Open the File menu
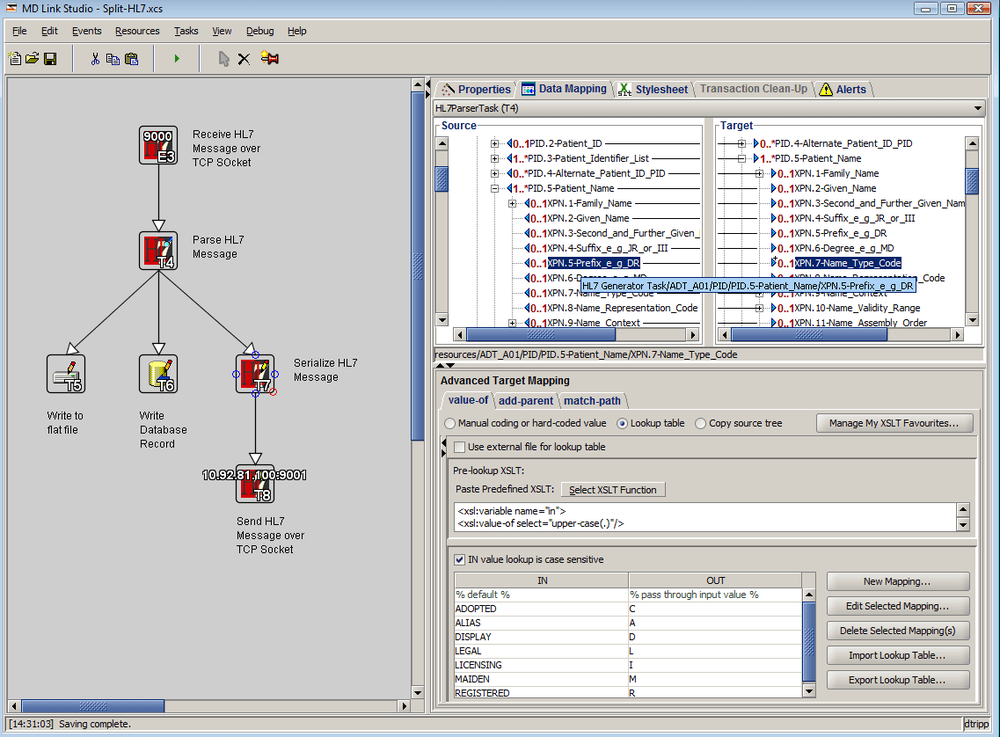This screenshot has width=1000, height=737. coord(20,31)
